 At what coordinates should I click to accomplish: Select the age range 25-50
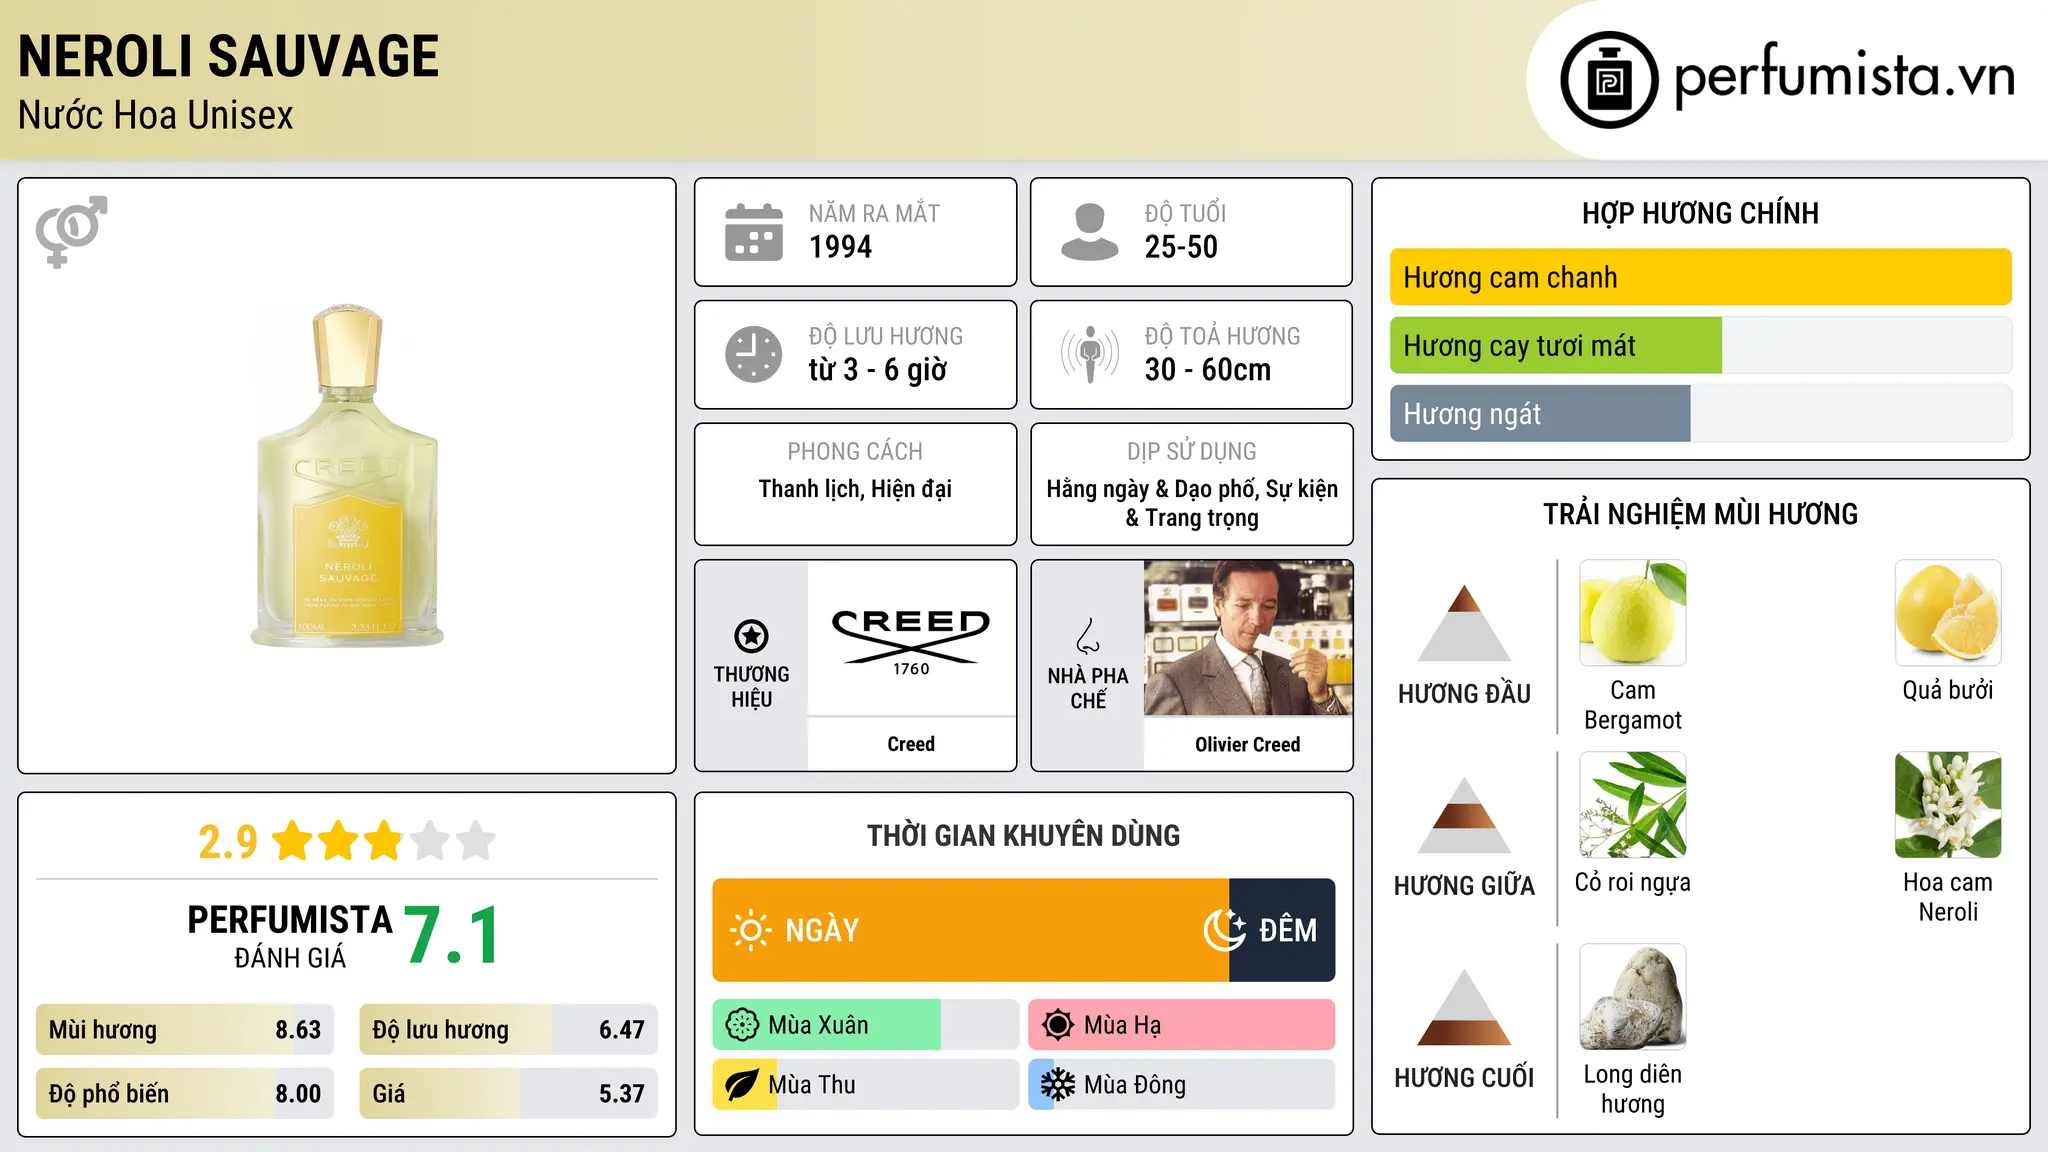(1181, 247)
